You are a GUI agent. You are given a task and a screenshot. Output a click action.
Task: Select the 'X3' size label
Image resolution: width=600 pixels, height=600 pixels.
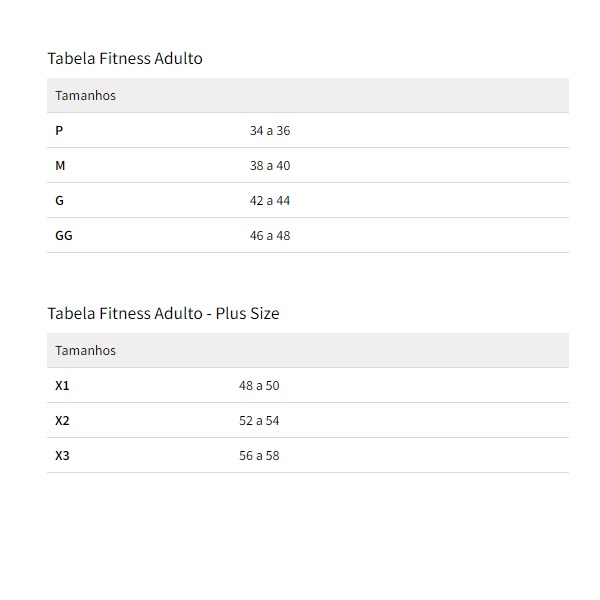coord(62,456)
